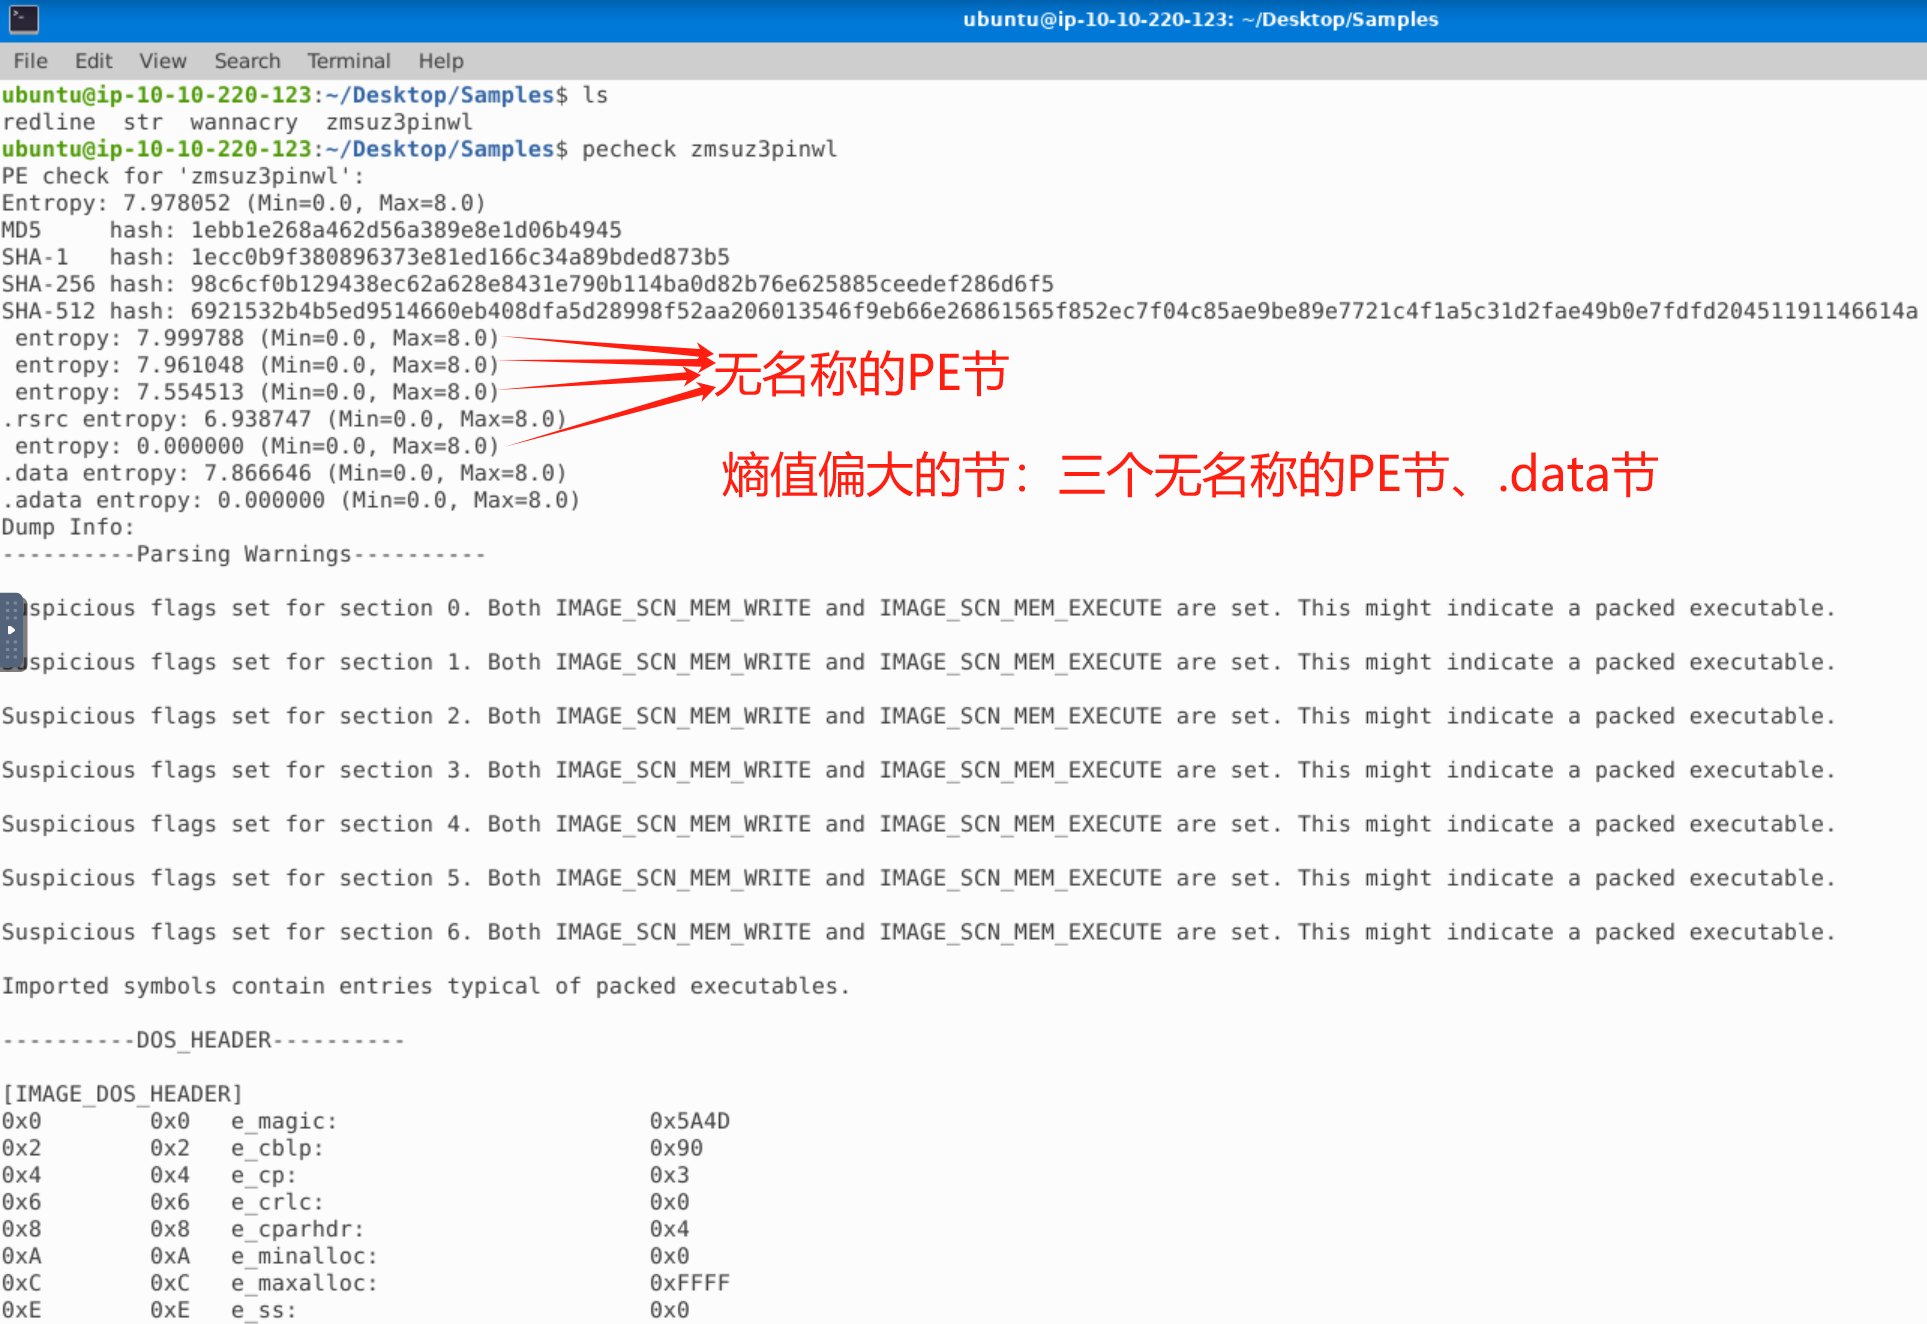Click the warning for section 2
1927x1324 pixels.
[919, 716]
